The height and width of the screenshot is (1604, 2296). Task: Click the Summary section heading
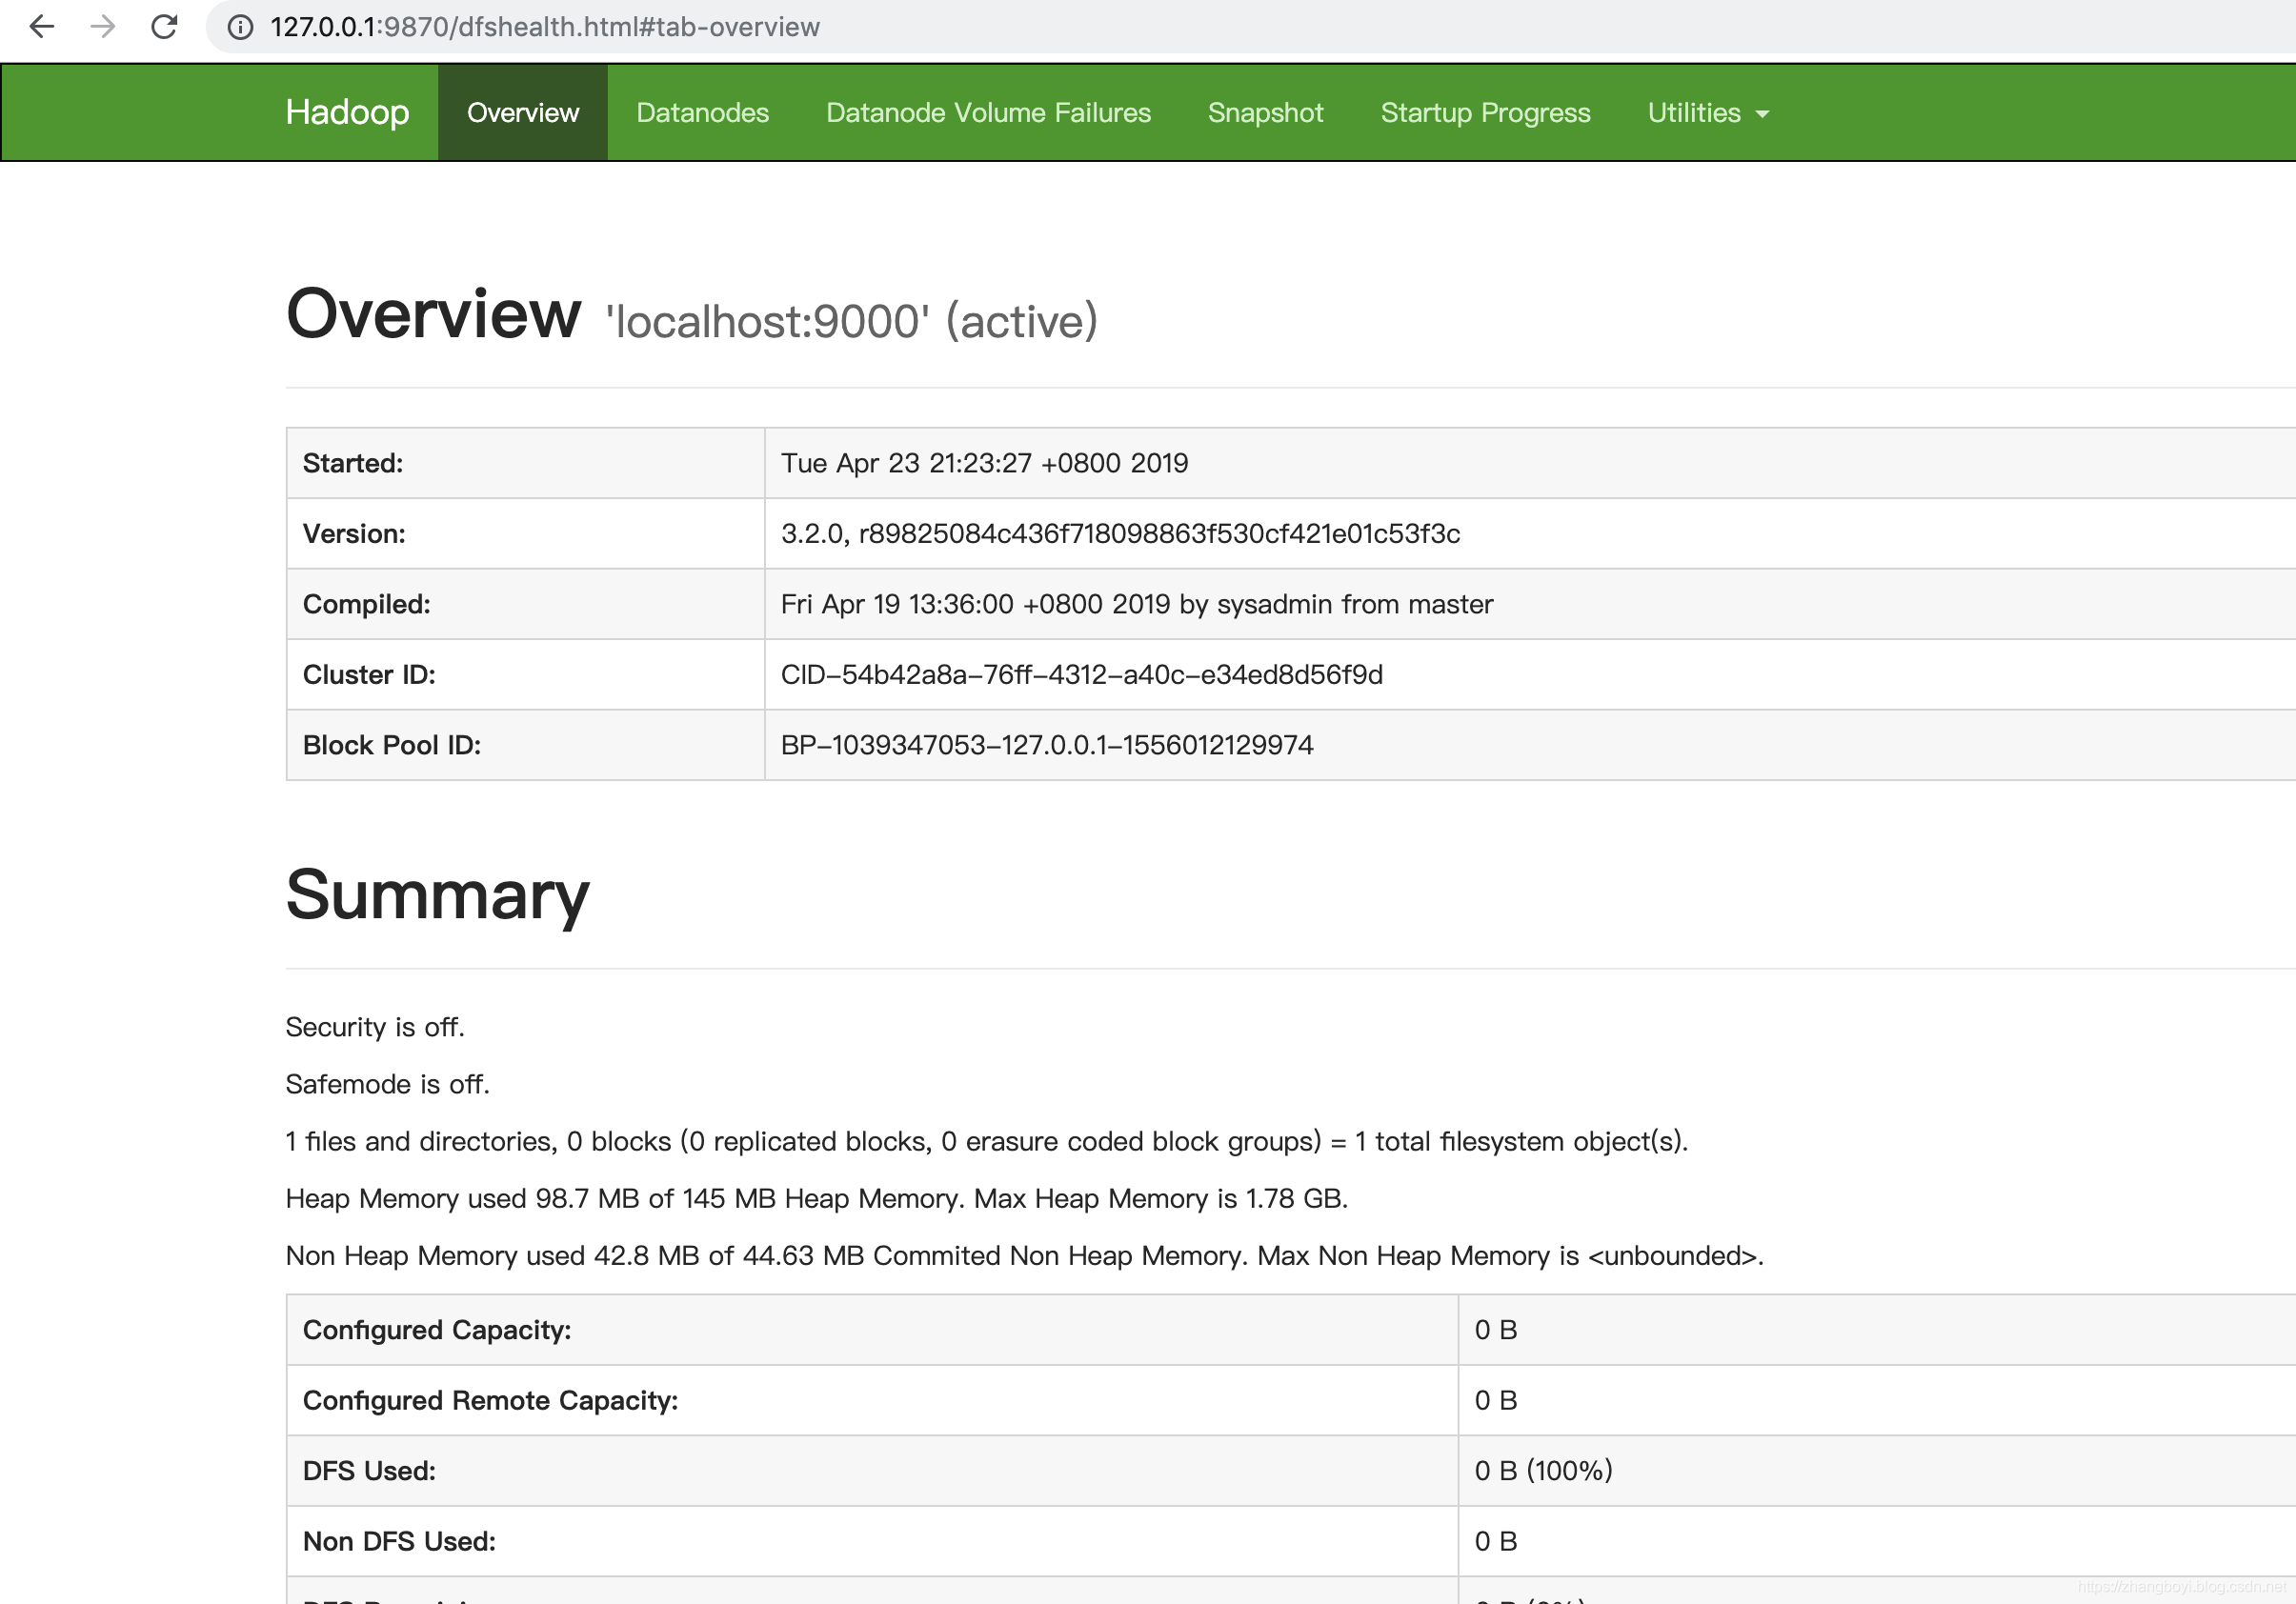point(437,896)
